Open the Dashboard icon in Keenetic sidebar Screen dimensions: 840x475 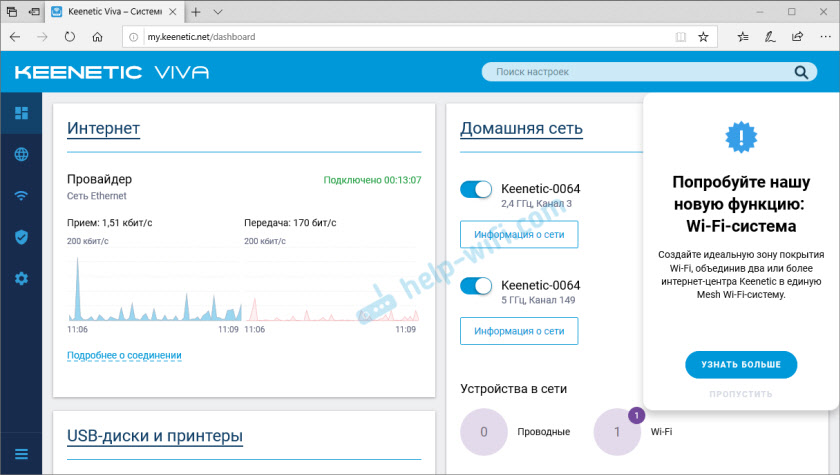(21, 113)
